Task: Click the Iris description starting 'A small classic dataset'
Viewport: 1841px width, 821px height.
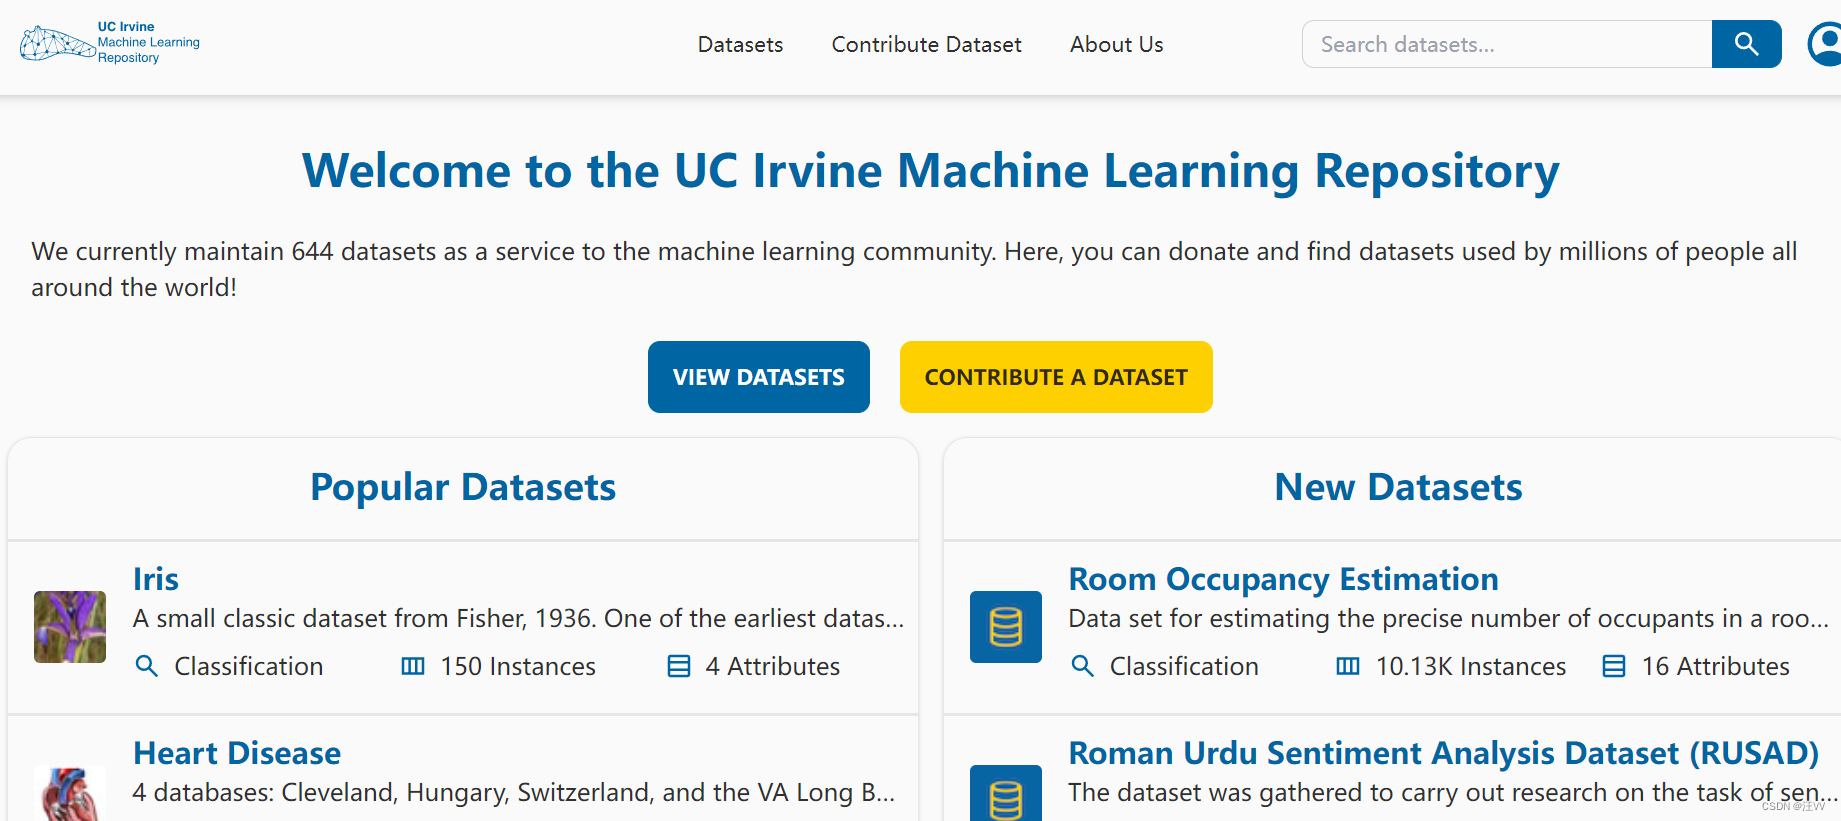Action: pyautogui.click(x=518, y=619)
